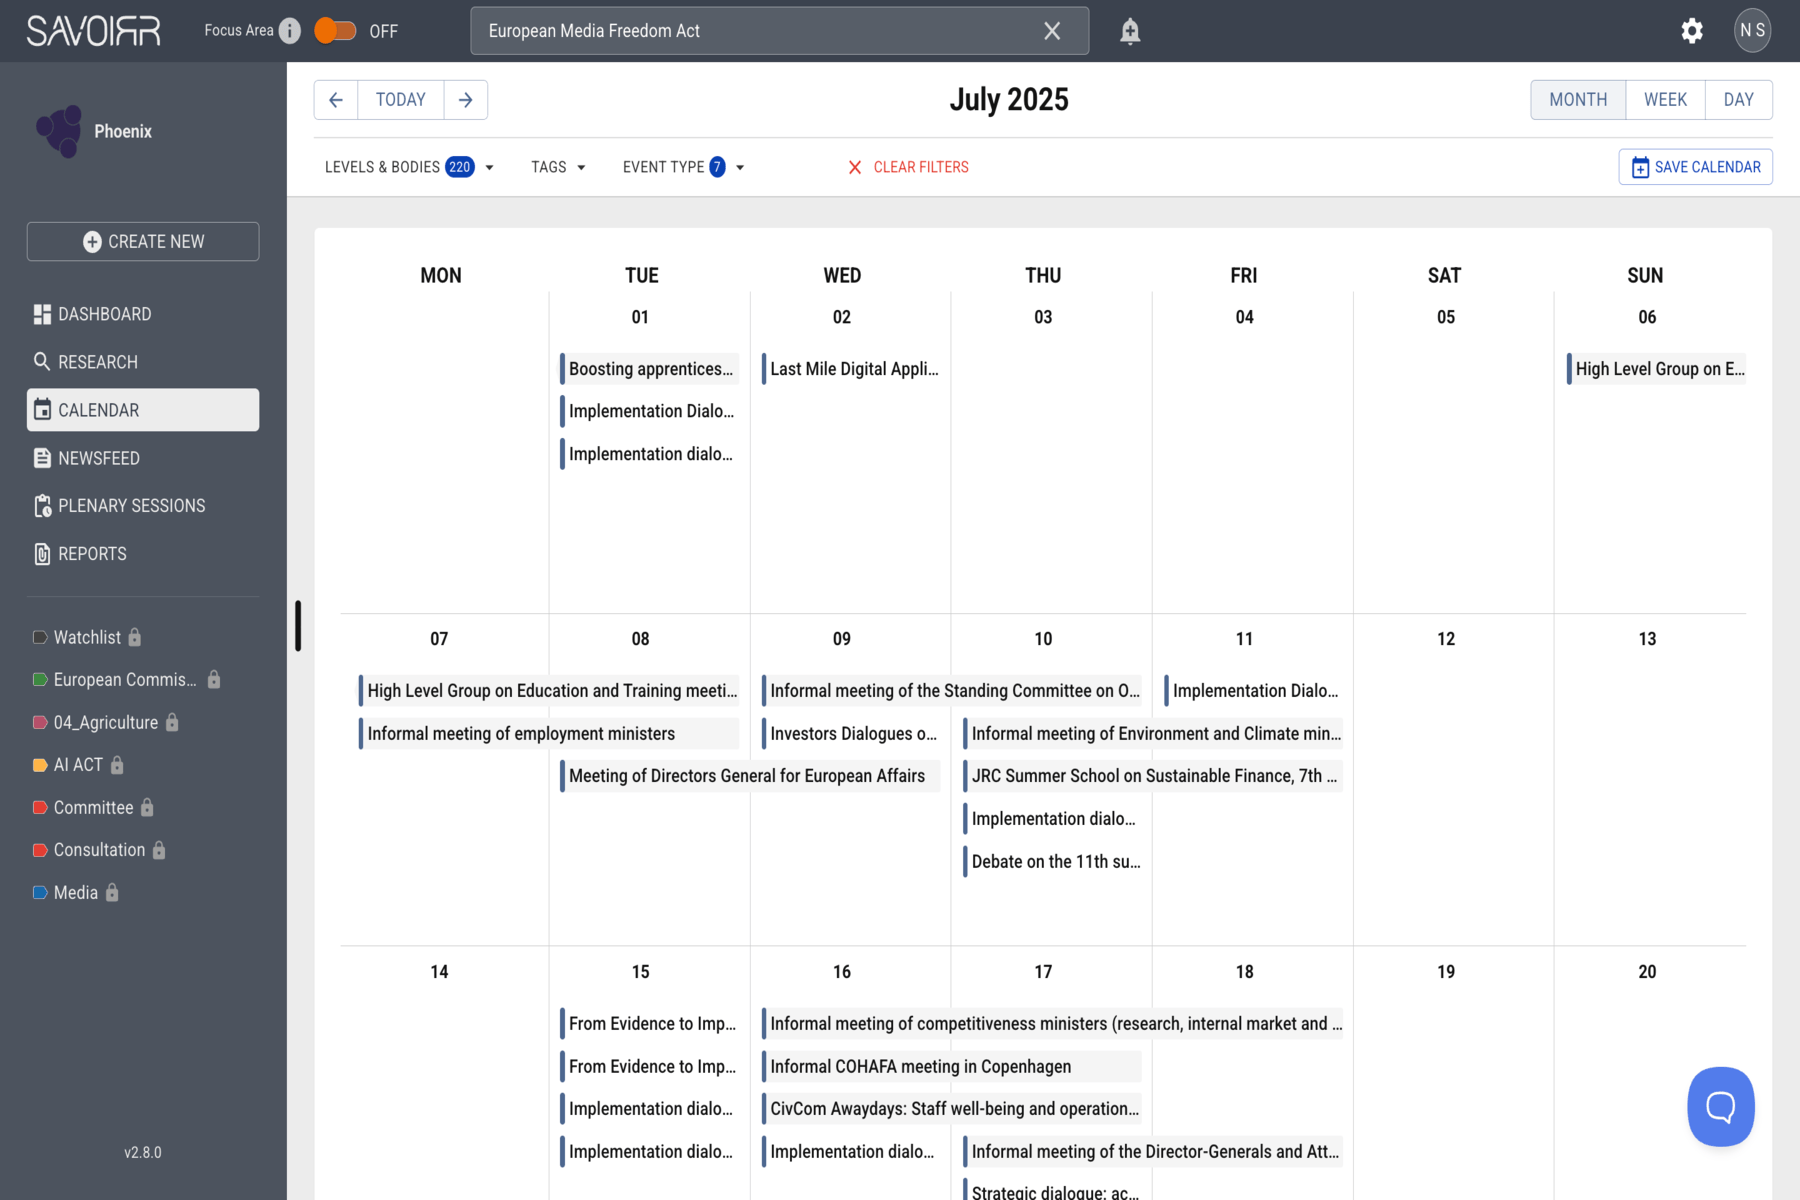Viewport: 1800px width, 1200px height.
Task: Open Reports in the sidebar
Action: click(x=143, y=554)
